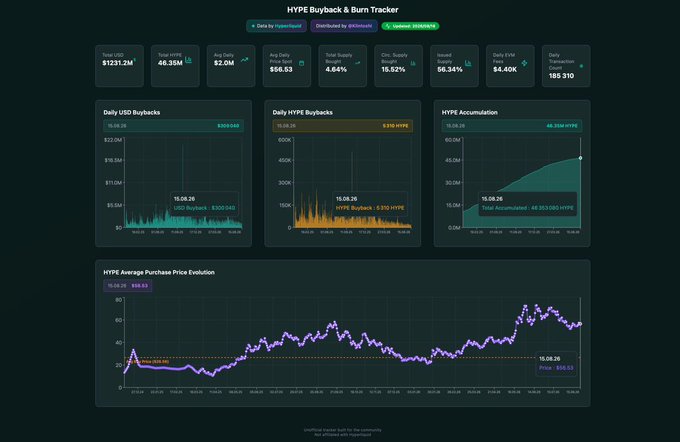Select the 46.35M Total HYPE value
The image size is (680, 442).
[170, 63]
